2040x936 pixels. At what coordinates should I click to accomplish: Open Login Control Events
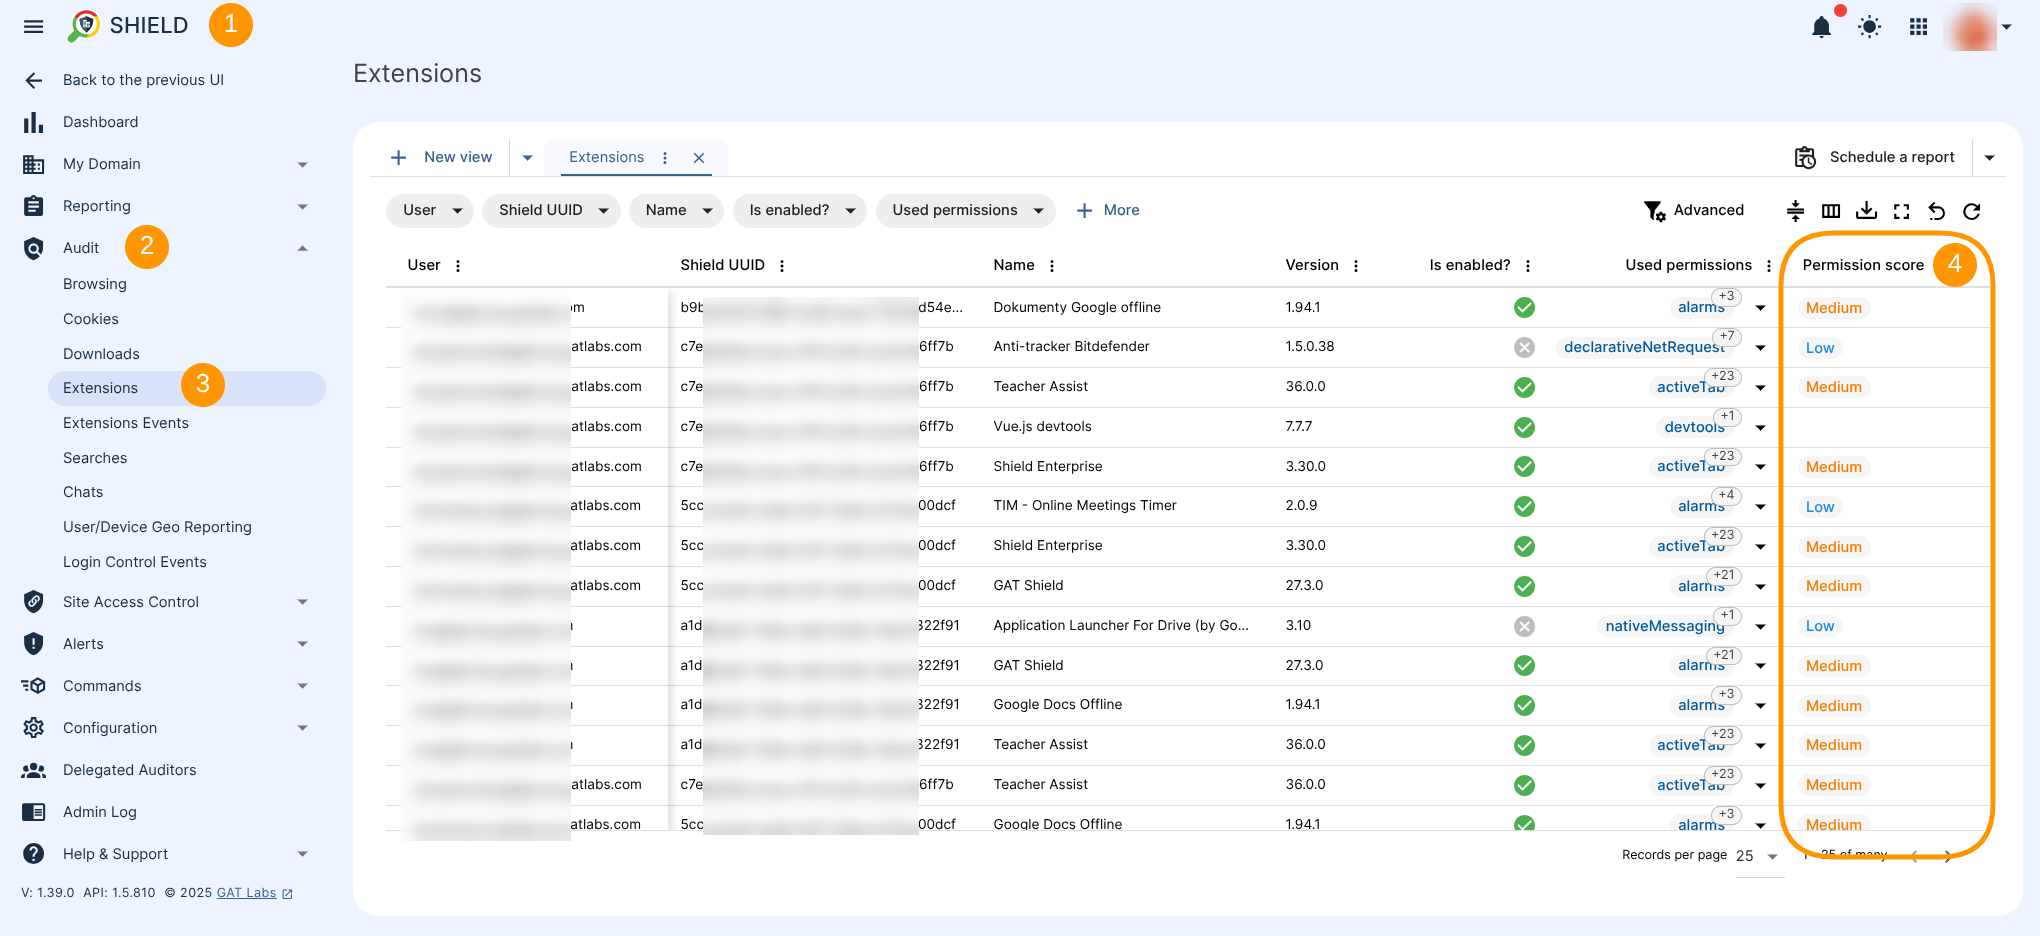(x=135, y=562)
